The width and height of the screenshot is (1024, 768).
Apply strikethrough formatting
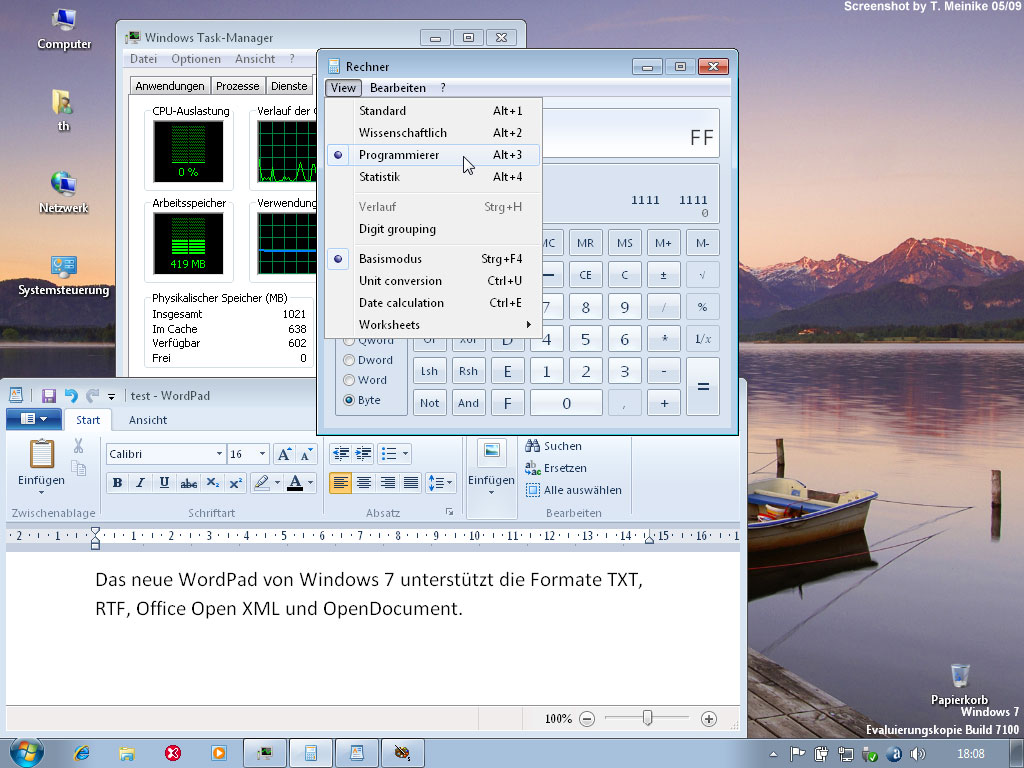(x=188, y=483)
